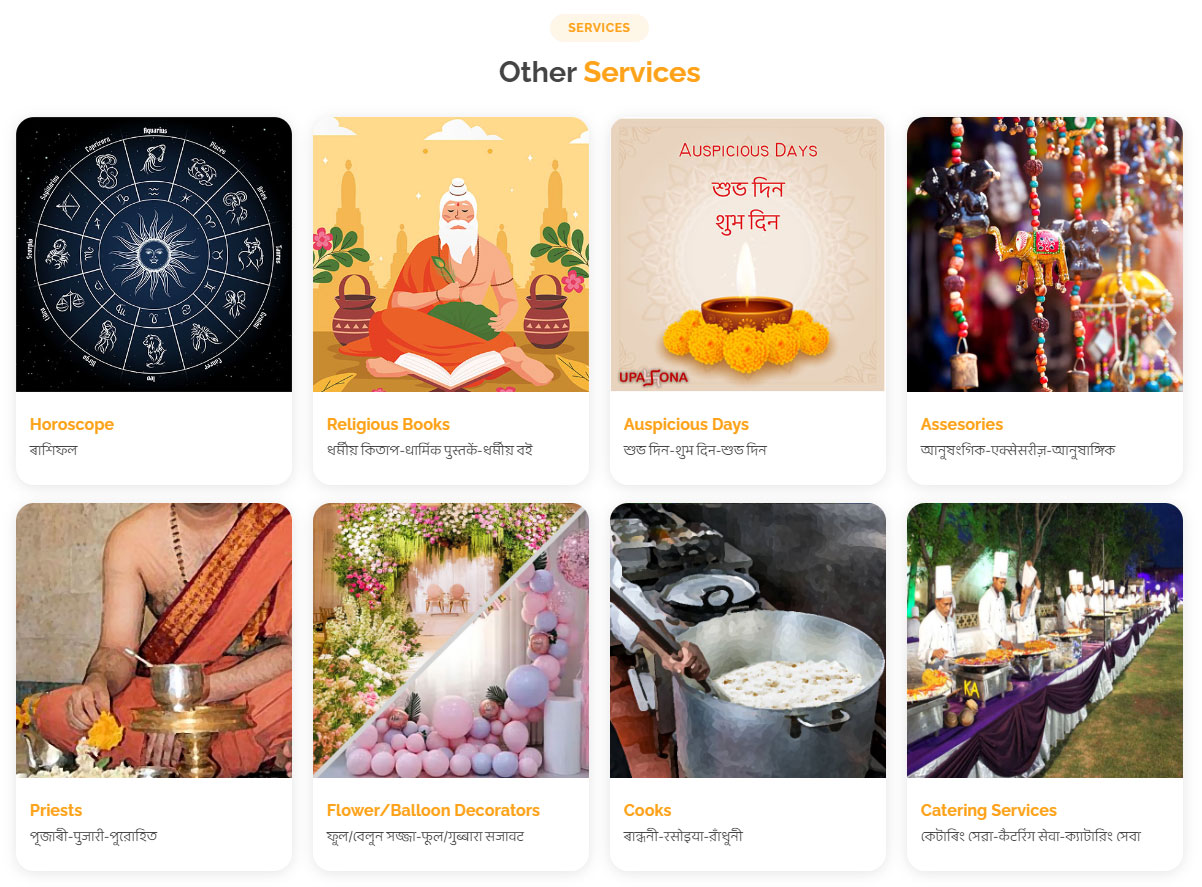The image size is (1202, 887).
Task: Select the Auspicious Days lamp image
Action: 748,254
